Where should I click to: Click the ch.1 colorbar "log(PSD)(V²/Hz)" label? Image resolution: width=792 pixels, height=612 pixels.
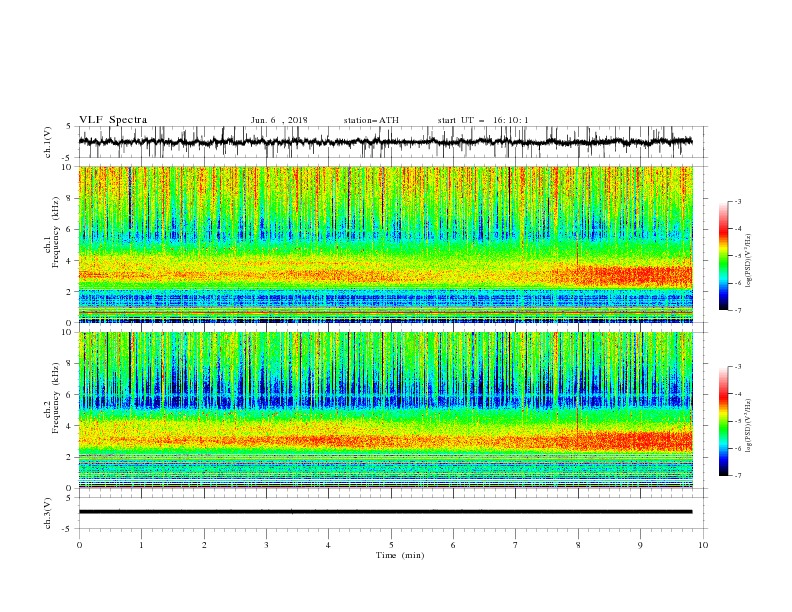click(748, 261)
